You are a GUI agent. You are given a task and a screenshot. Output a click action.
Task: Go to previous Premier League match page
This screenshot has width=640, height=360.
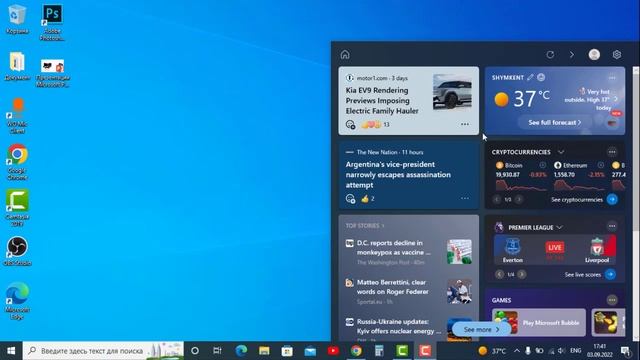500,274
